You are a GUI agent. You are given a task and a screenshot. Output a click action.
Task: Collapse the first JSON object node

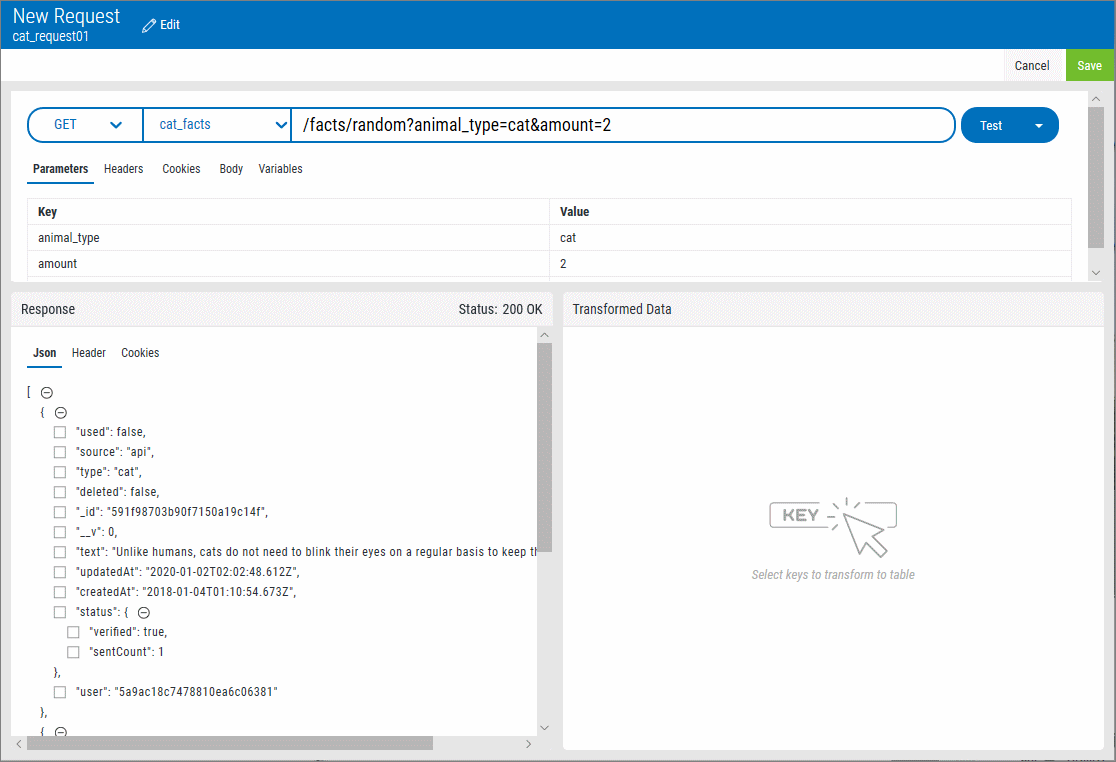point(60,412)
